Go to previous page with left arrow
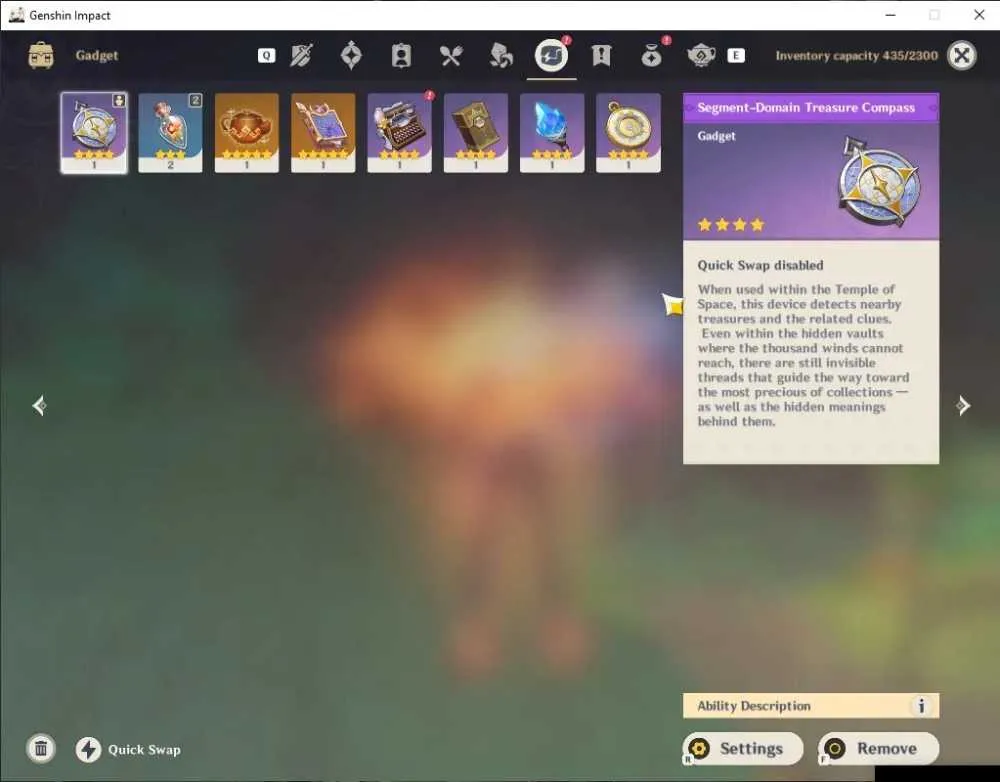Image resolution: width=1000 pixels, height=782 pixels. pyautogui.click(x=40, y=405)
